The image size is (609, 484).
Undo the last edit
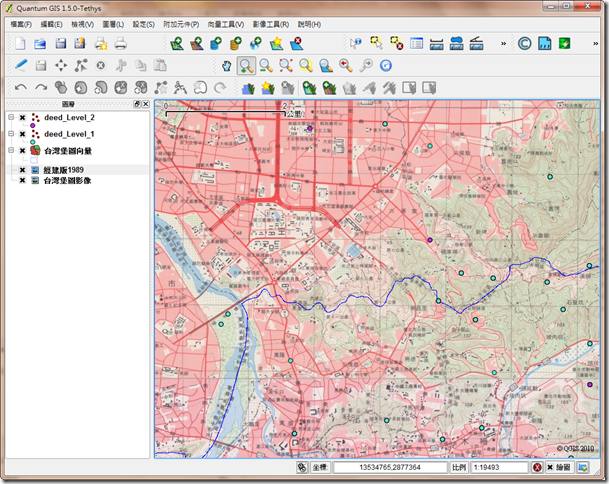pos(21,88)
